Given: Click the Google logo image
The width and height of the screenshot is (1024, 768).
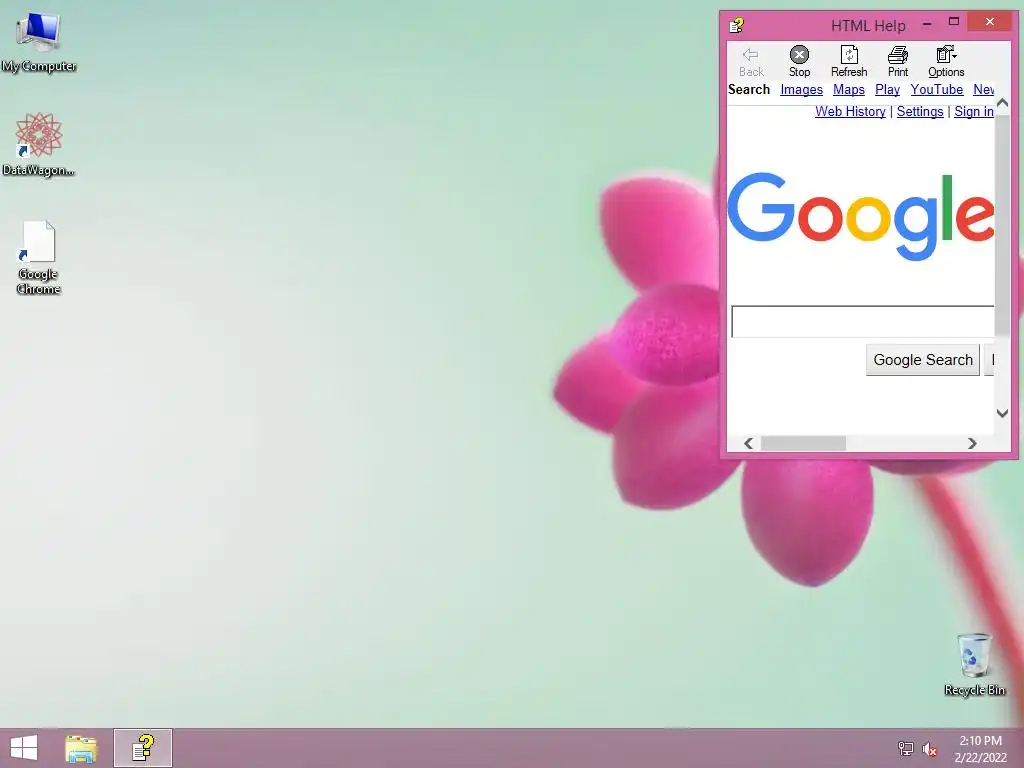Looking at the screenshot, I should [x=861, y=216].
